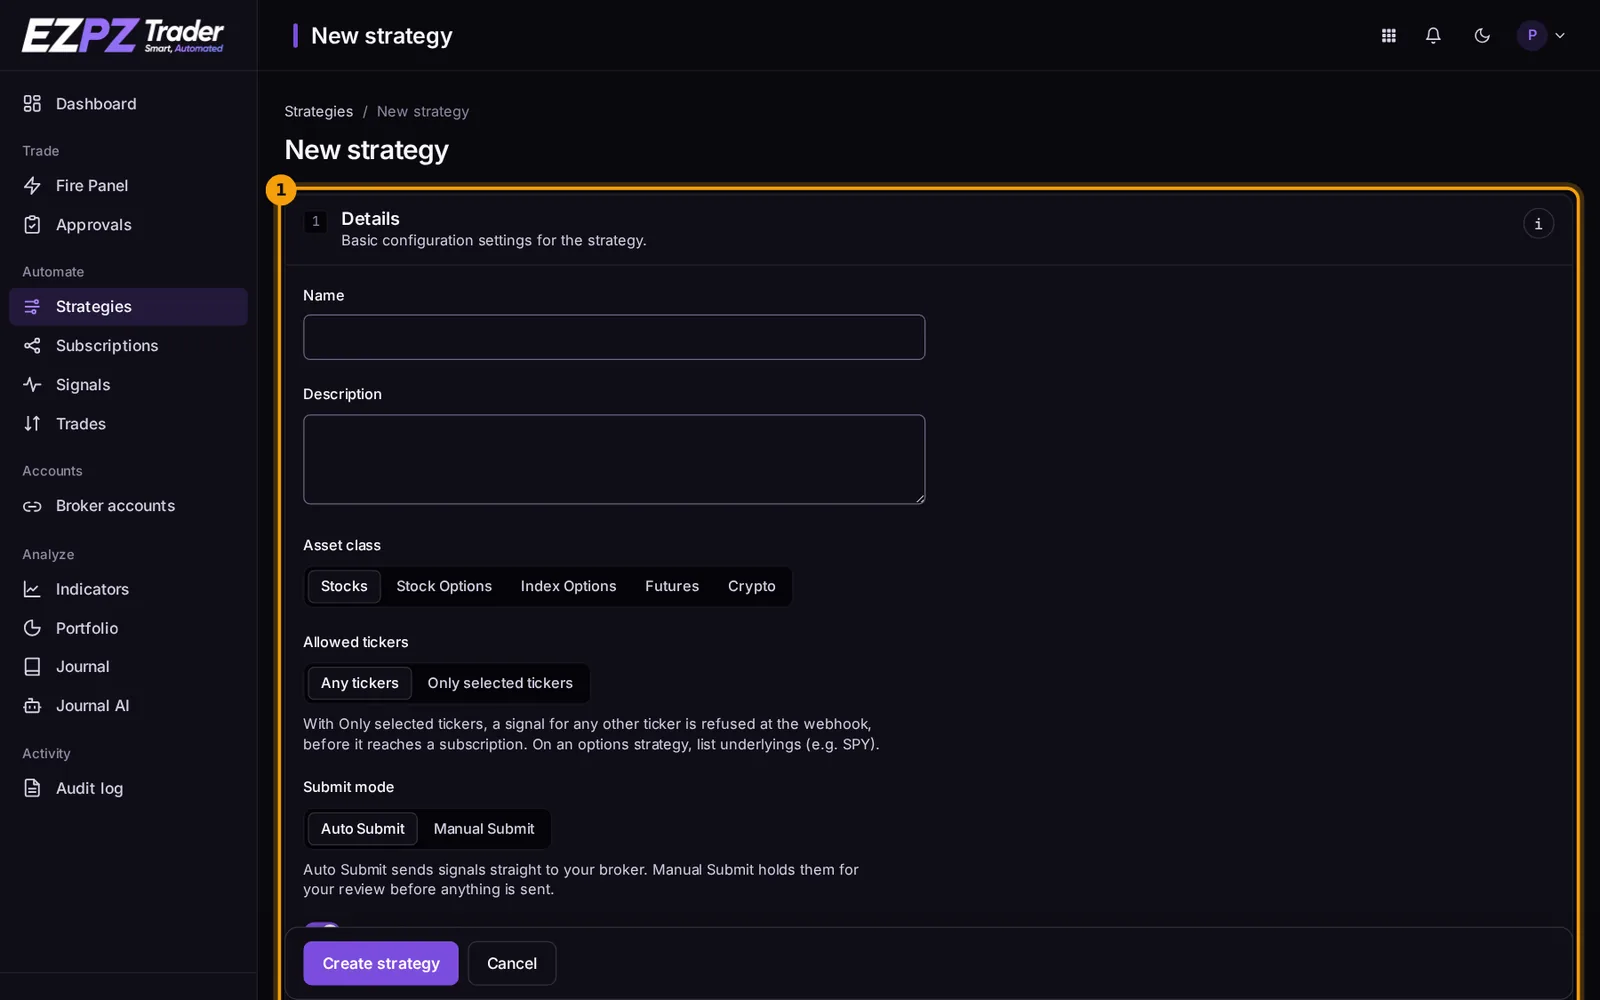Open the Portfolio page
Screen dimensions: 1600x1000
pyautogui.click(x=128, y=628)
